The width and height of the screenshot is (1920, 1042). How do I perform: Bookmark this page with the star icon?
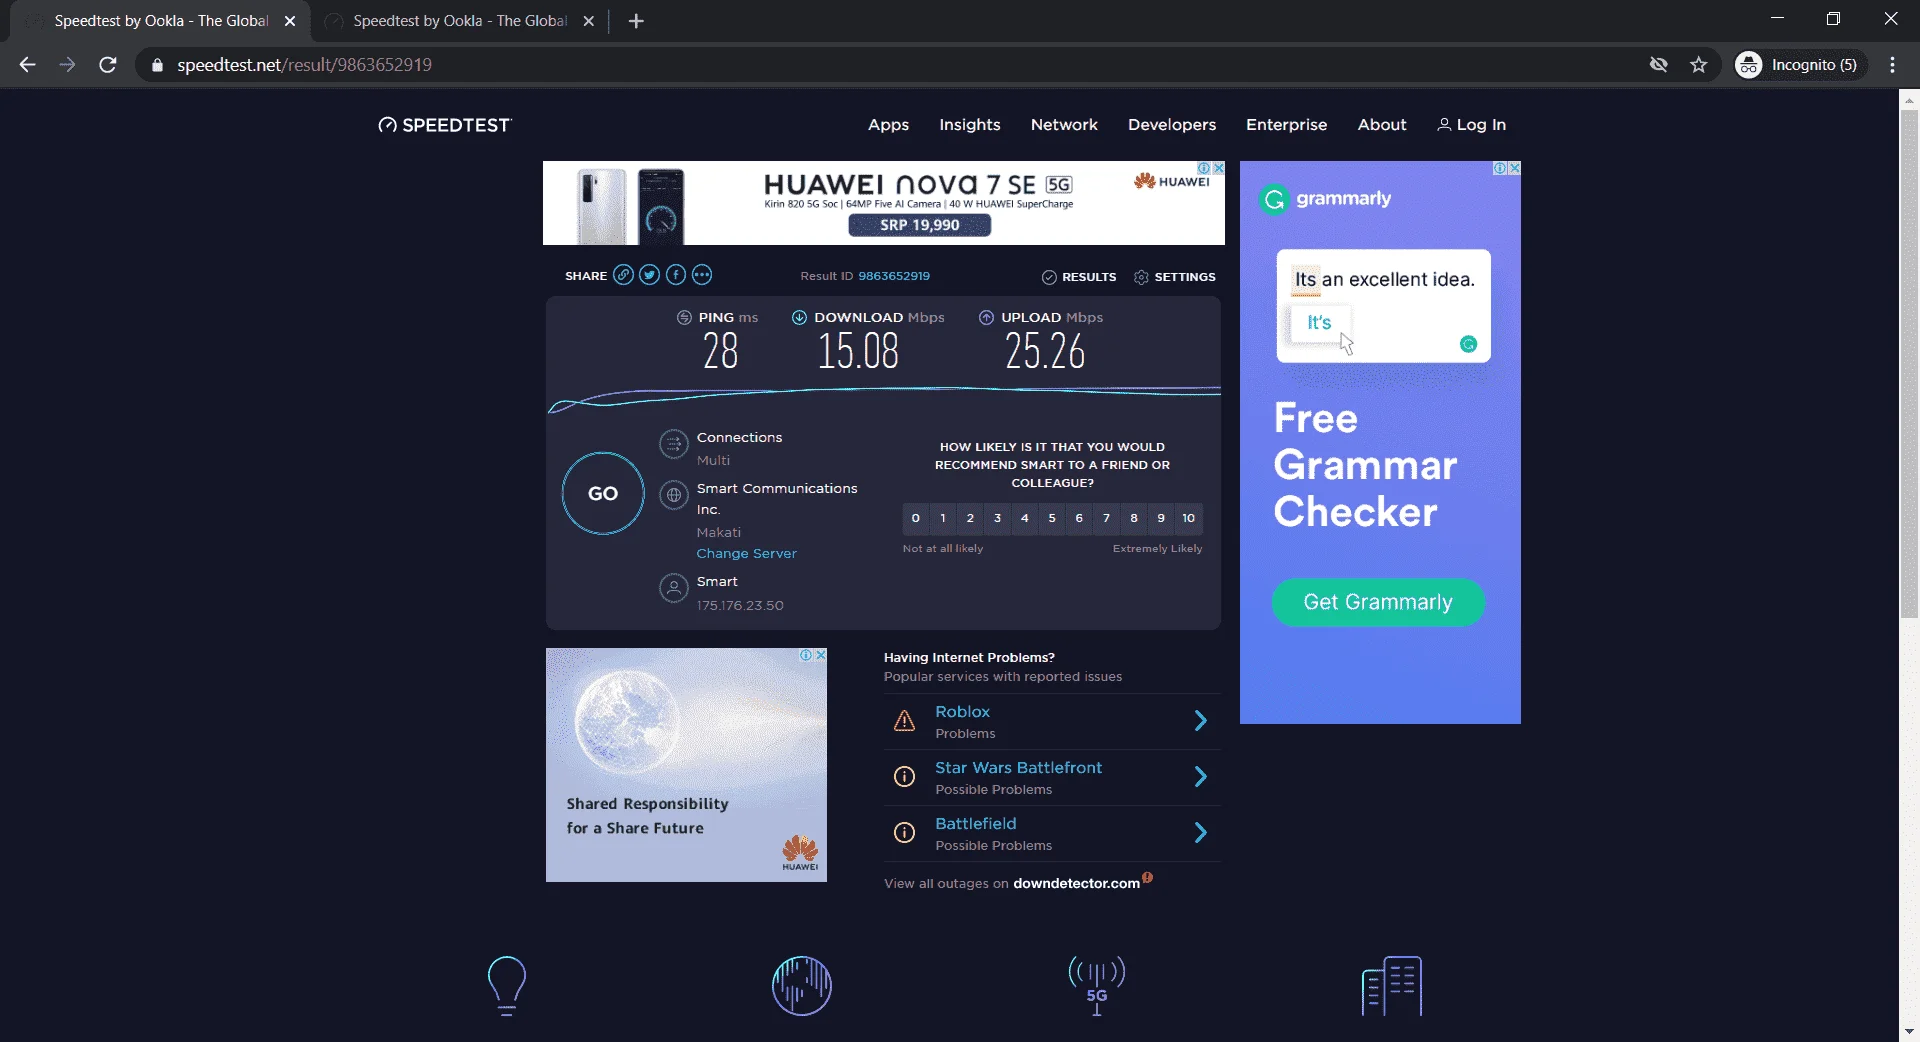coord(1699,65)
